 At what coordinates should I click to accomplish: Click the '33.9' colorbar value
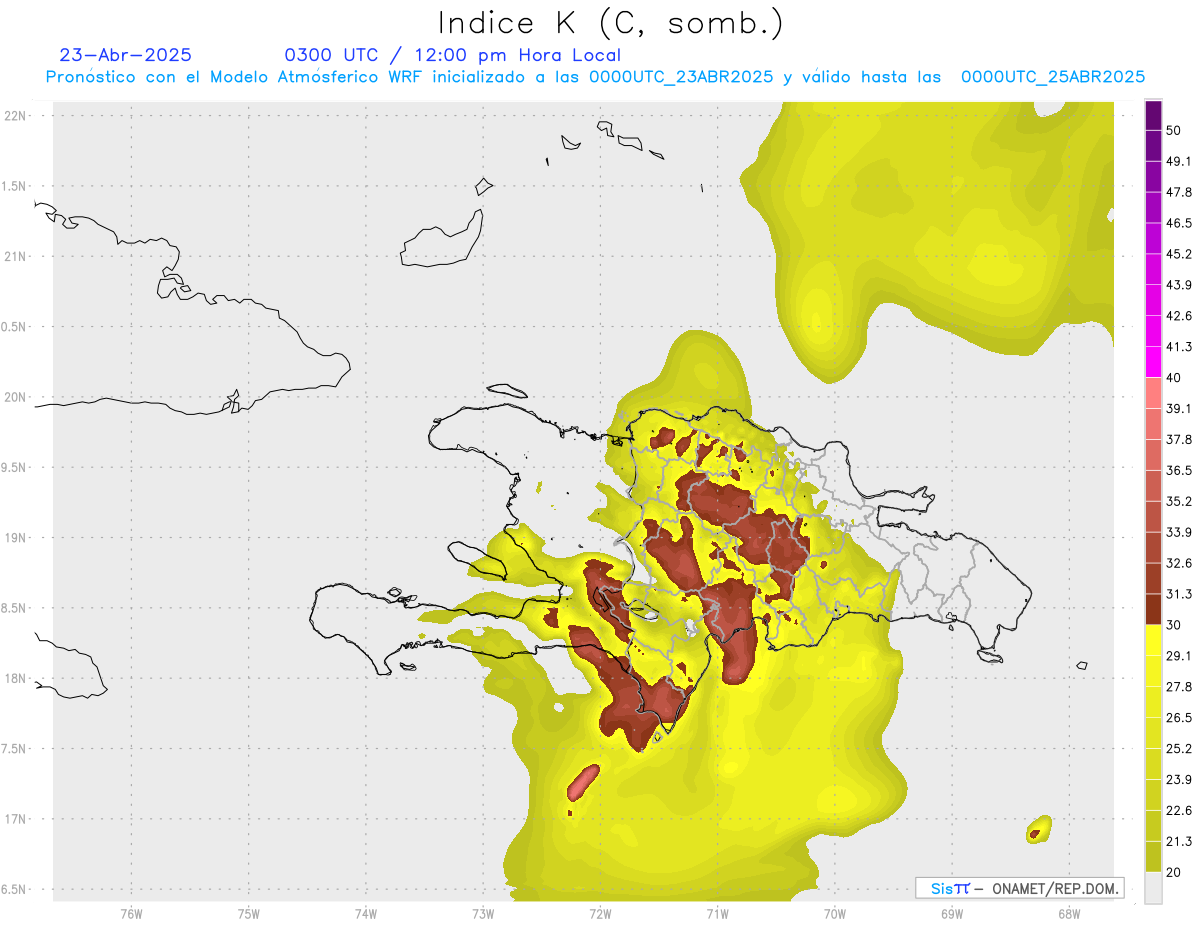point(1179,532)
